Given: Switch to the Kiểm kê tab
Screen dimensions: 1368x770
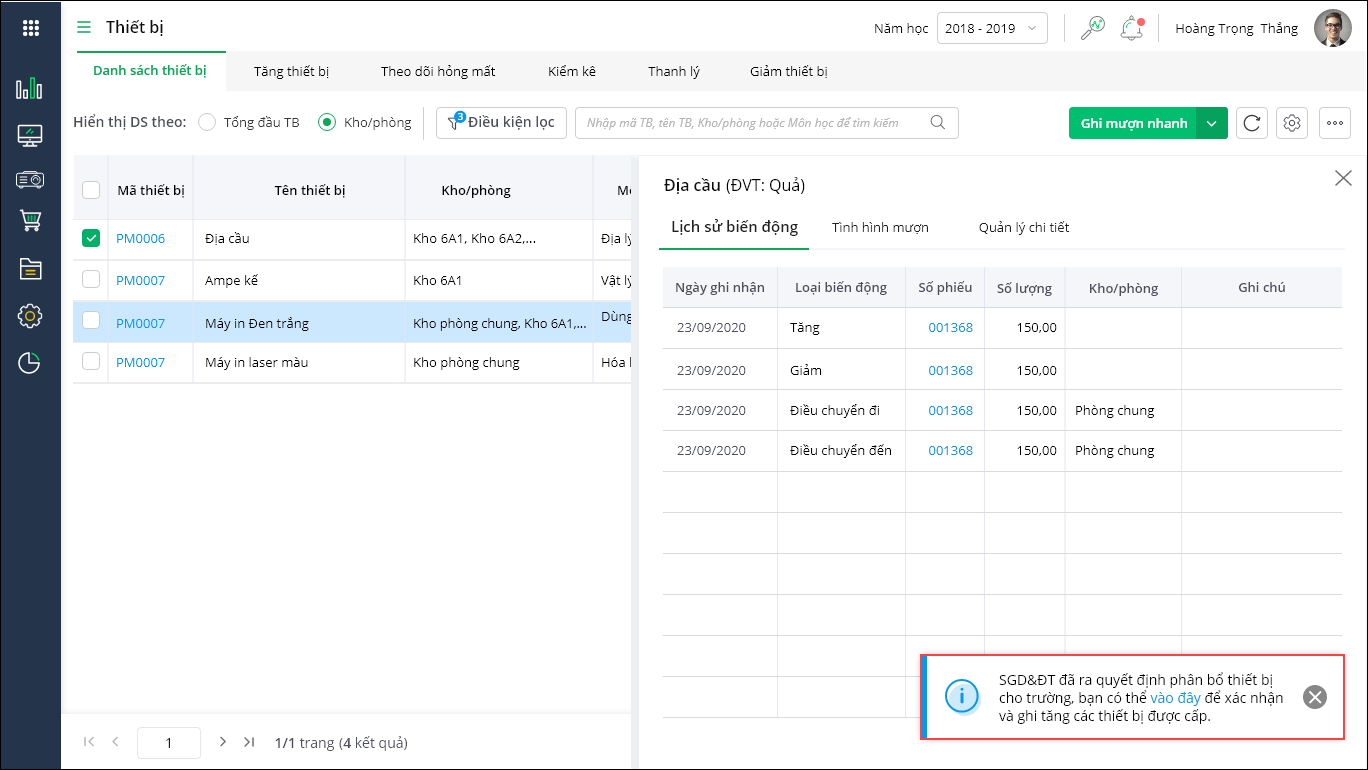Looking at the screenshot, I should (571, 71).
